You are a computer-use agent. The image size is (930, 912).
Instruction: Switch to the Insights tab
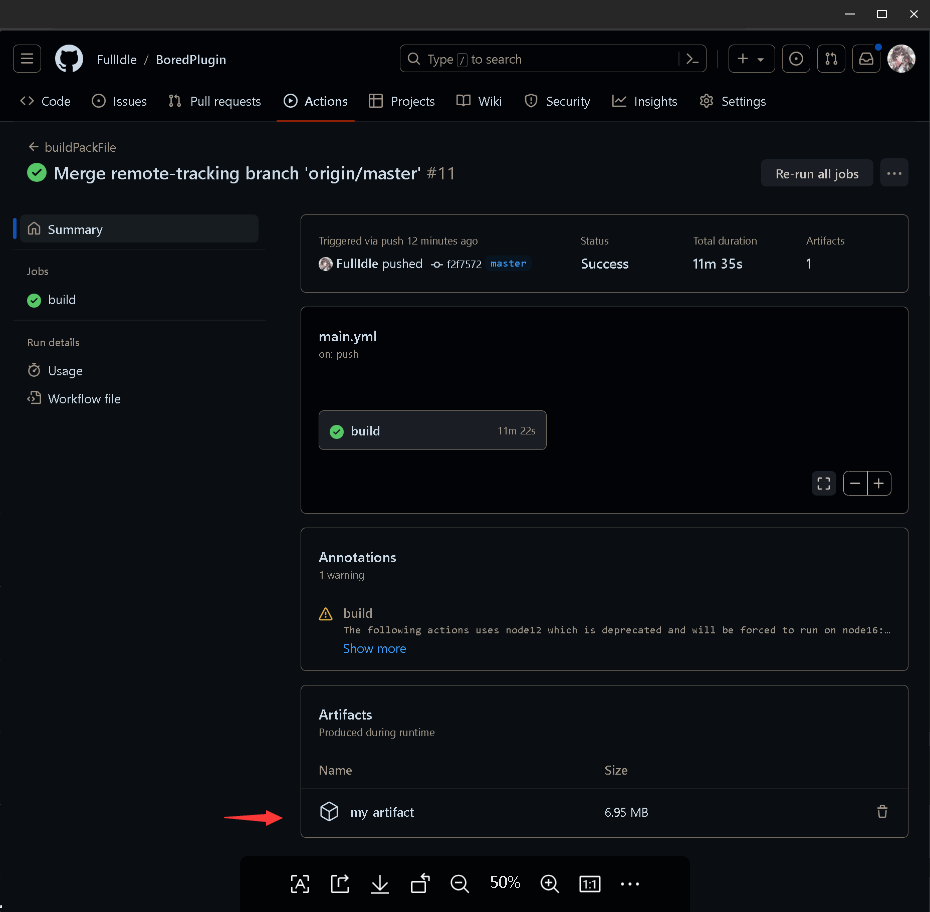(645, 101)
